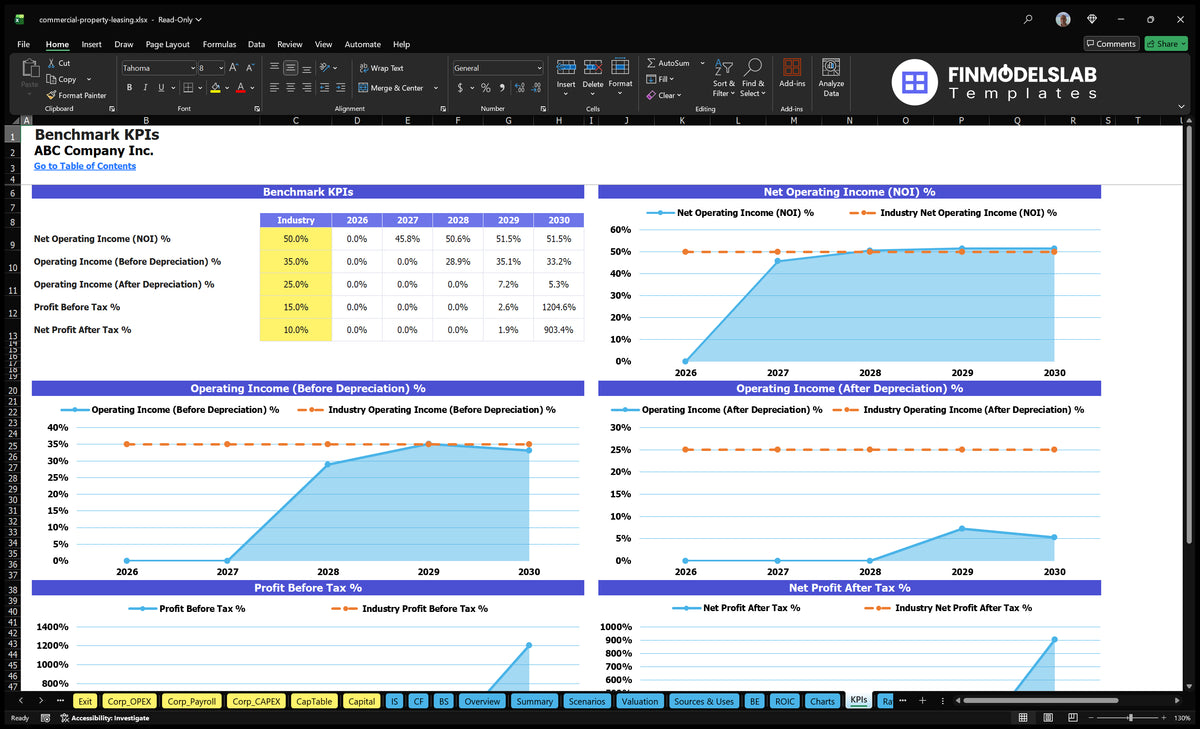The image size is (1200, 729).
Task: Add a new sheet with plus button
Action: 923,701
